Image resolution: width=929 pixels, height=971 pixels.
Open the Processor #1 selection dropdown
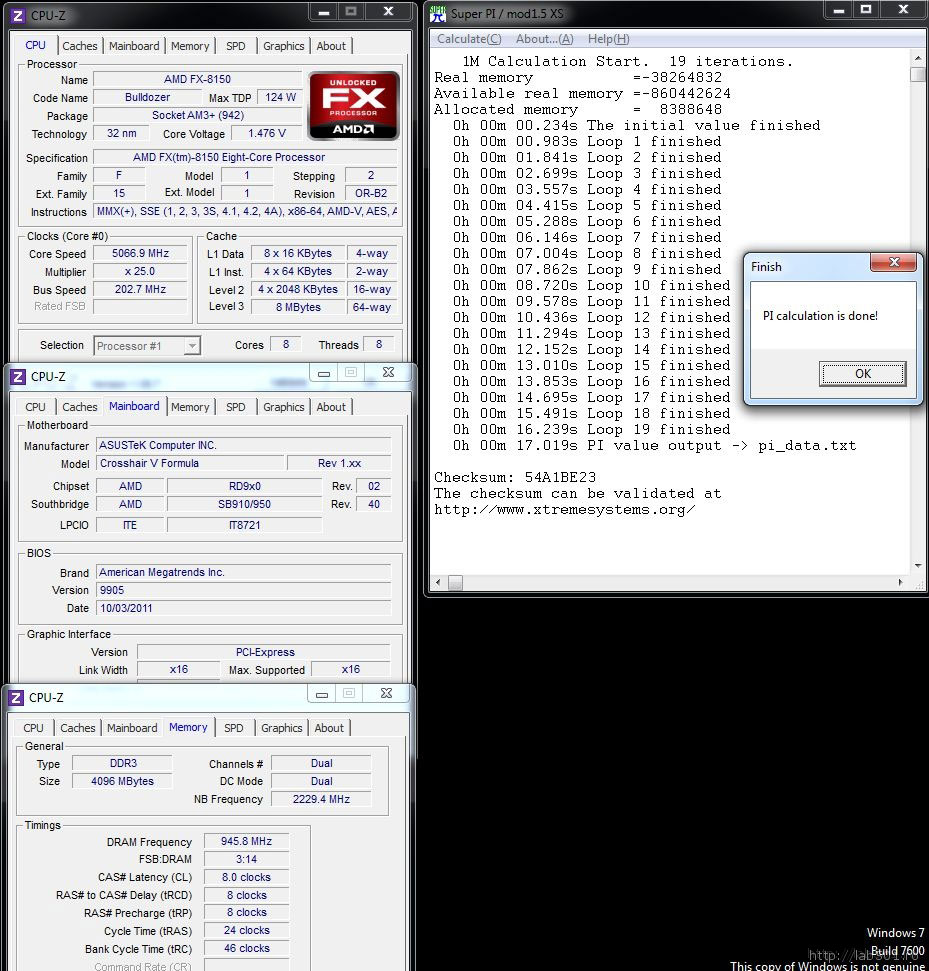click(192, 346)
